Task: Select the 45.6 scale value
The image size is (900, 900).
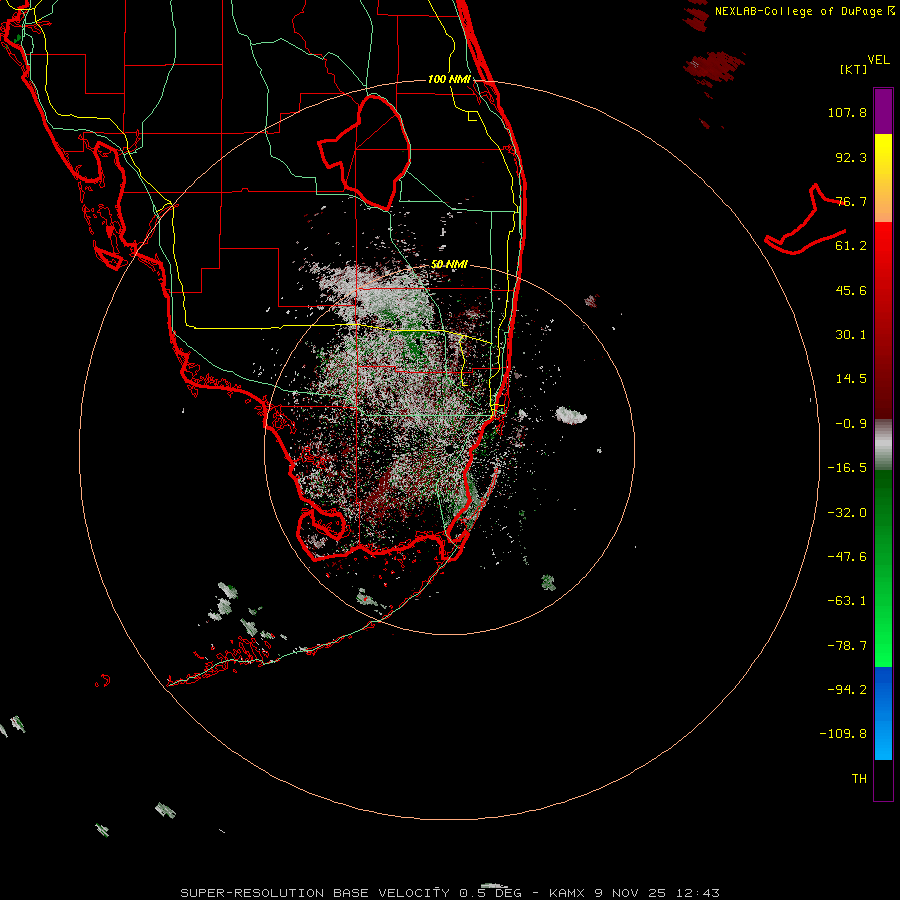Action: pyautogui.click(x=851, y=290)
